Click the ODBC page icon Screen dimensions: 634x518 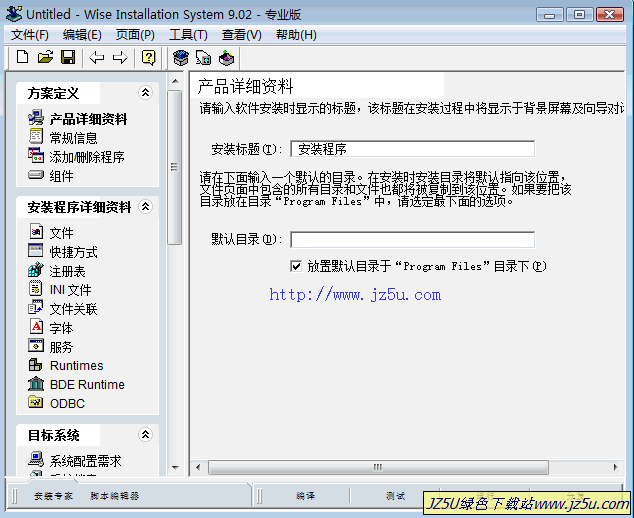[x=36, y=402]
